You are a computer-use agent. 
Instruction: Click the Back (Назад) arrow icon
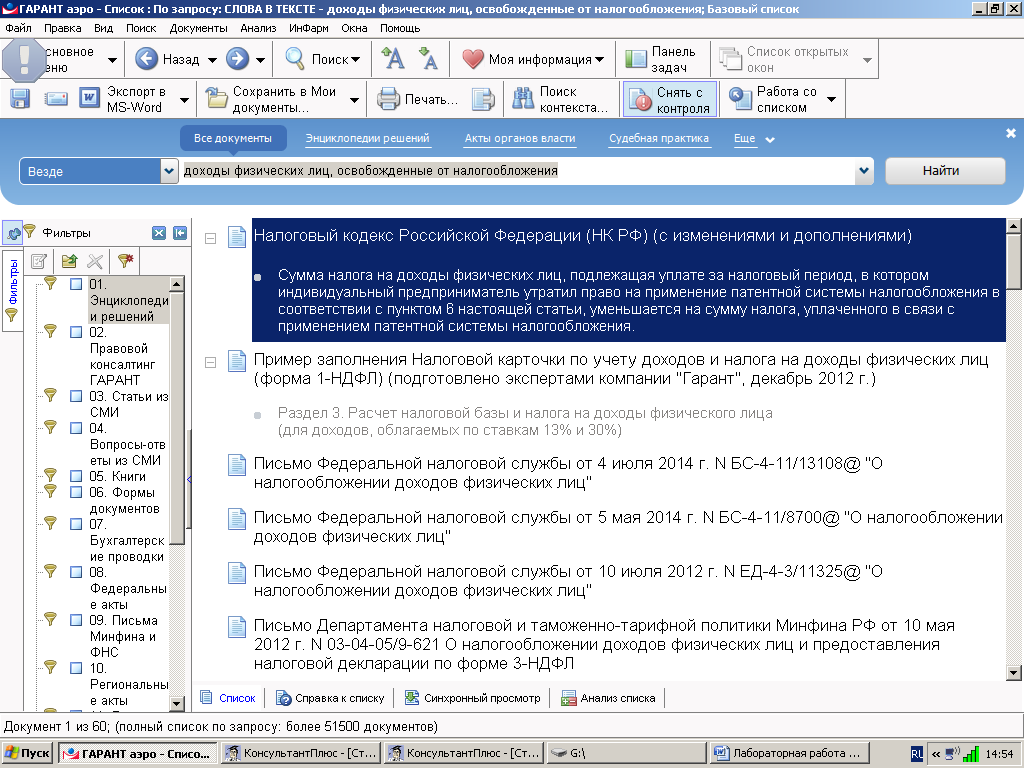click(x=146, y=59)
